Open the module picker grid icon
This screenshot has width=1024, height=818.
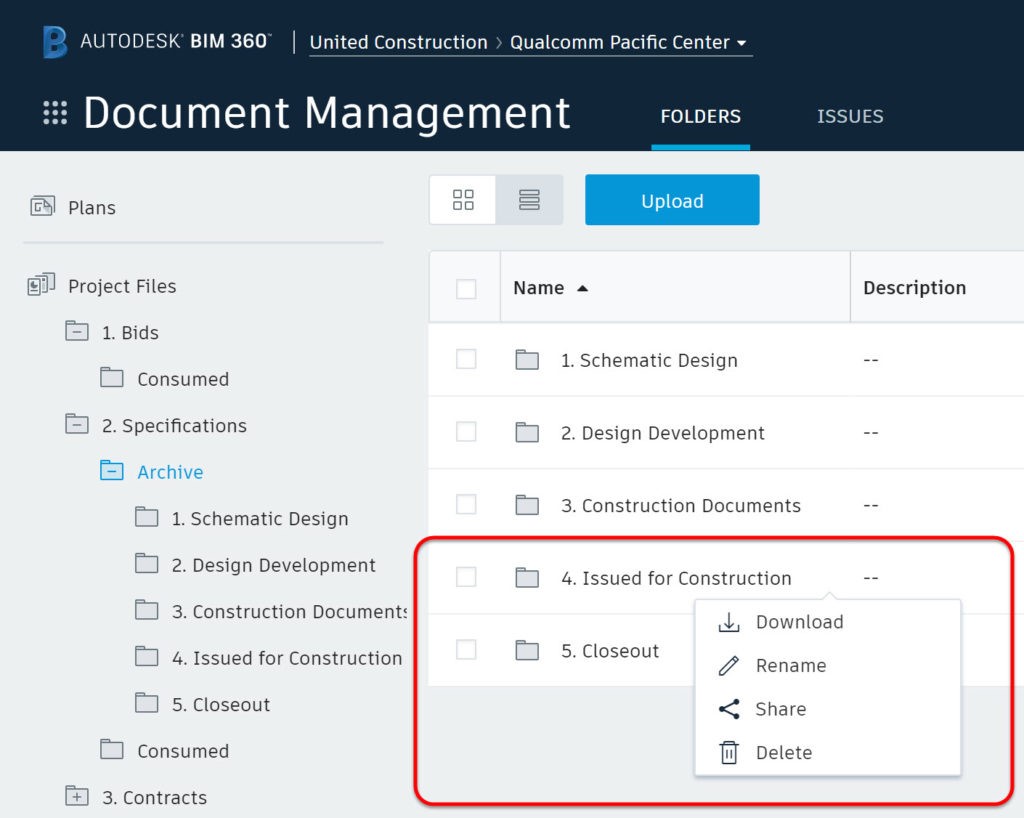pos(55,112)
